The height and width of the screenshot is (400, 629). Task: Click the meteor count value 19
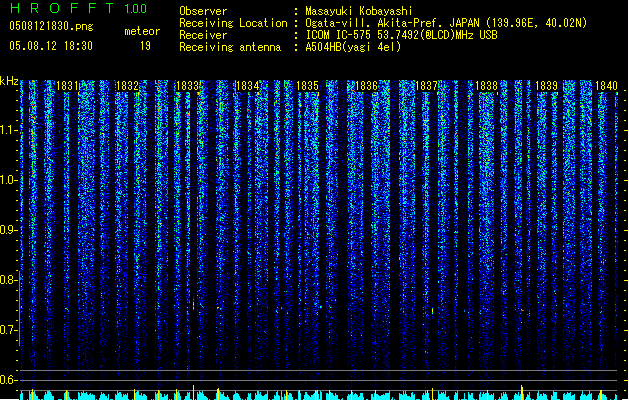point(145,46)
